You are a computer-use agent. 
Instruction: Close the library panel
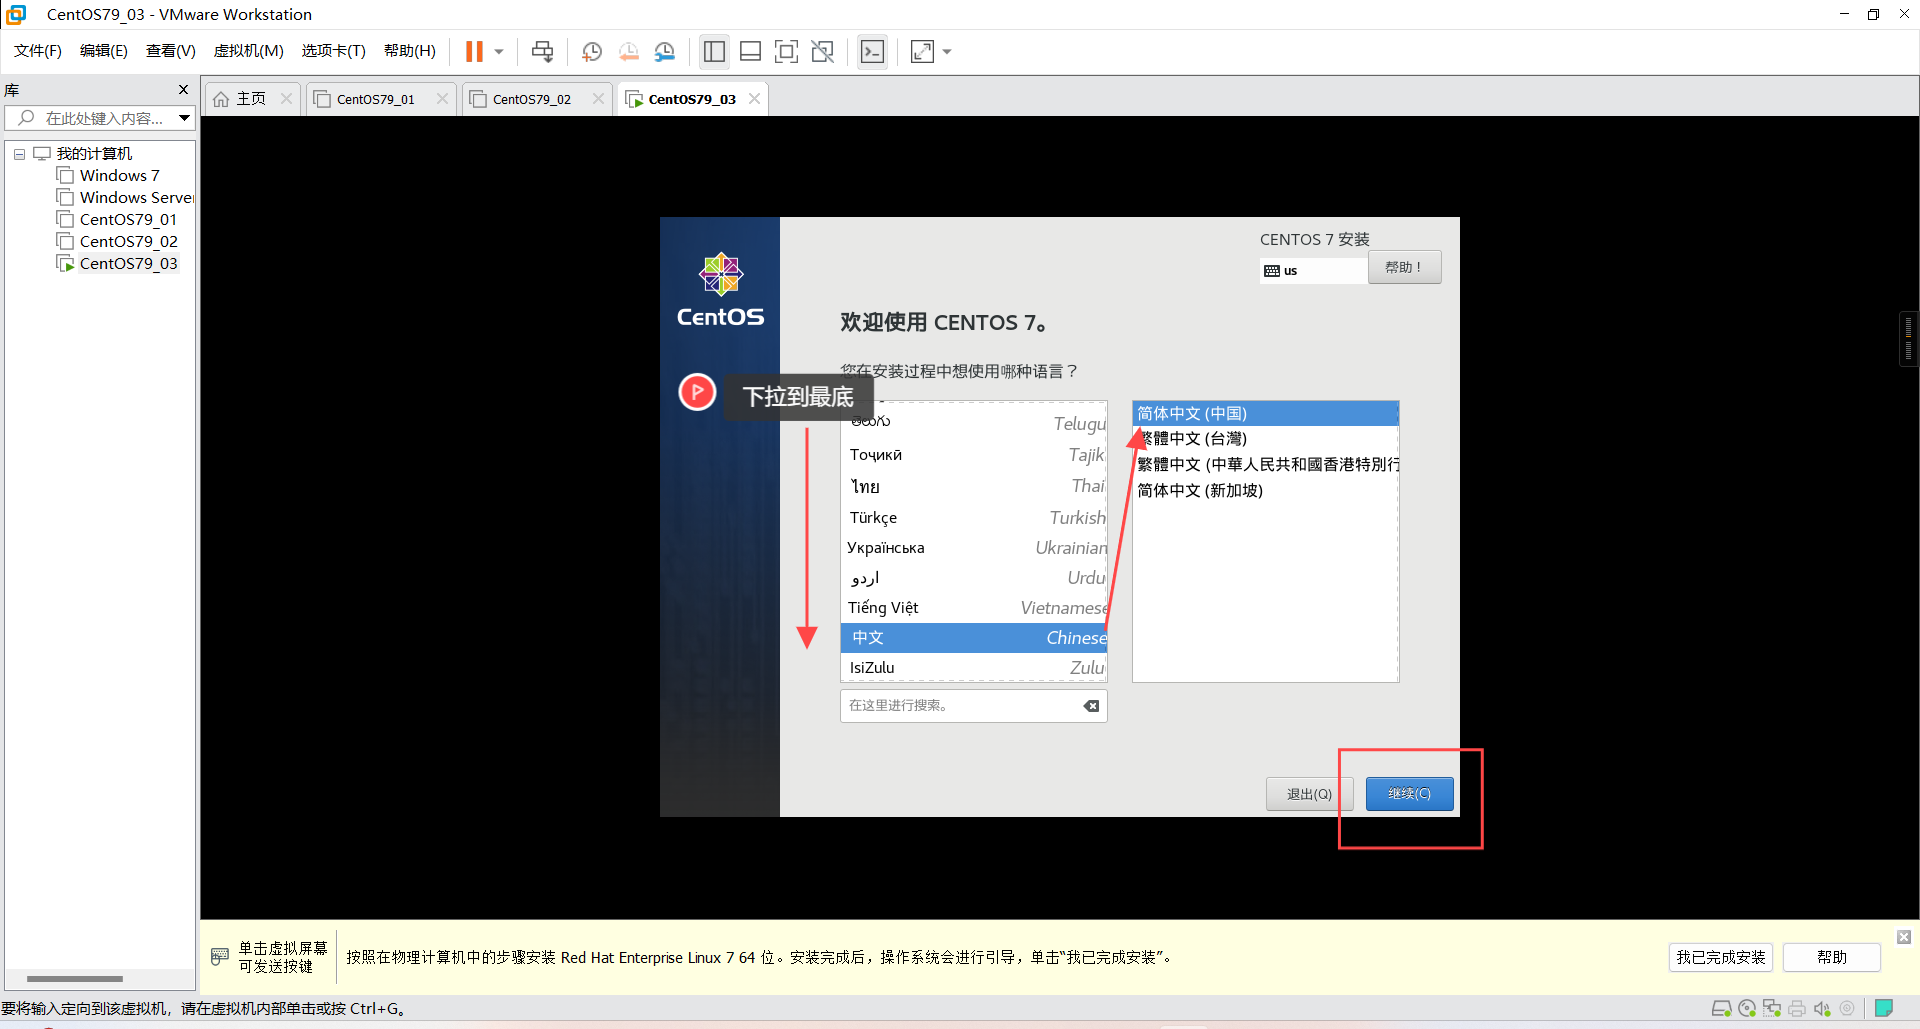point(183,90)
